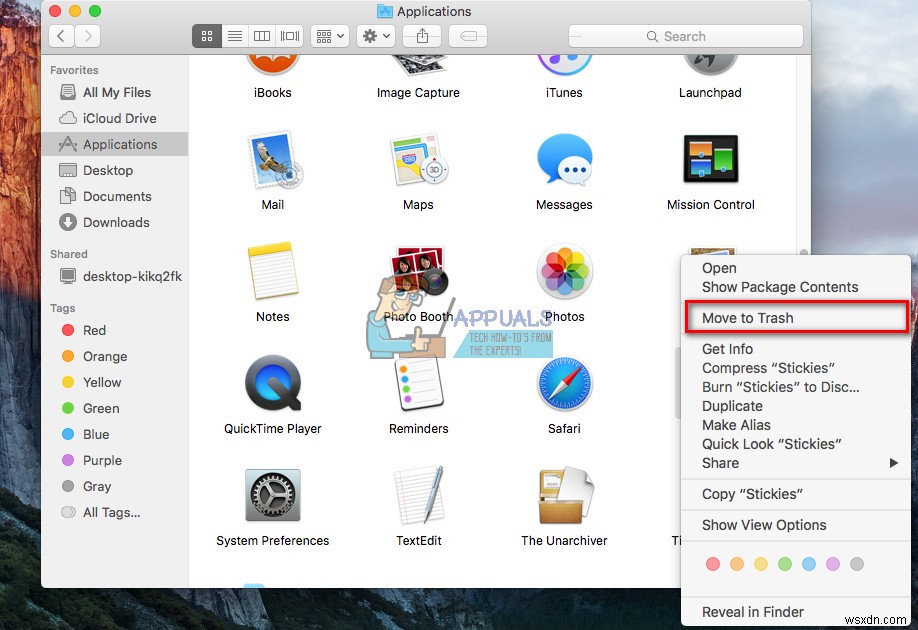Click inside the Search field
Screen dimensions: 918x630
pos(686,35)
